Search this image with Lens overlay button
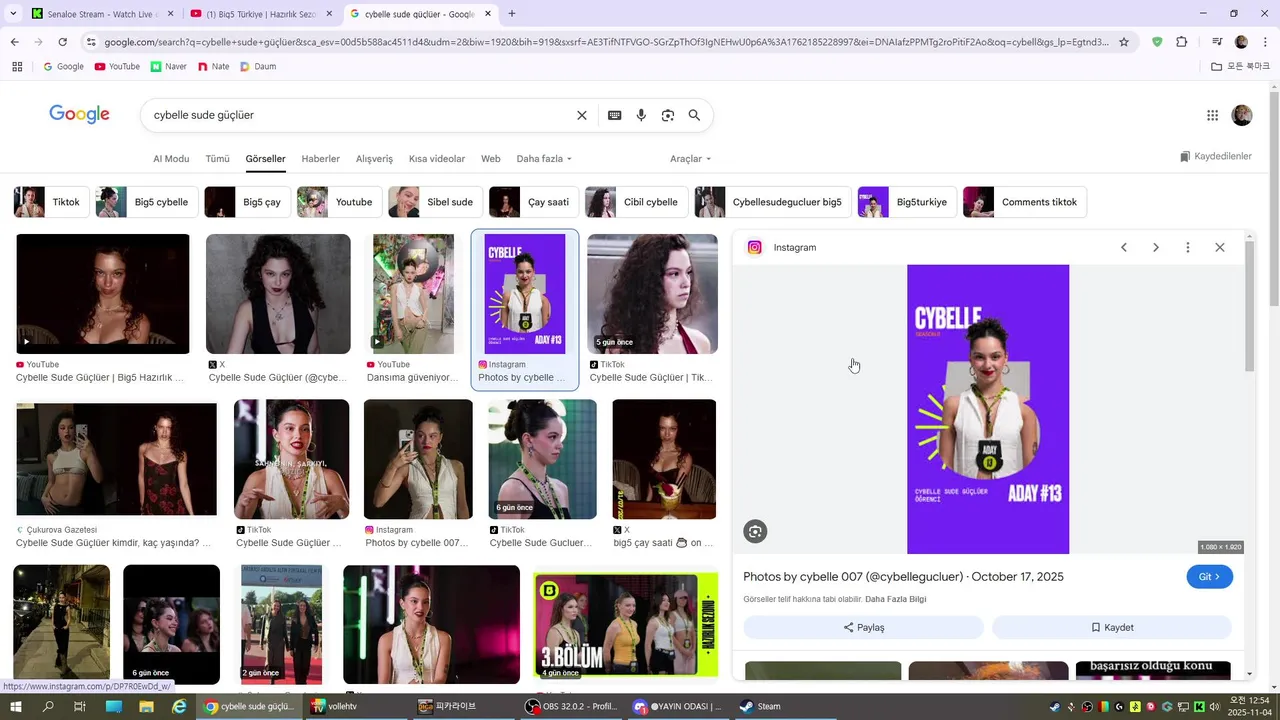Image resolution: width=1280 pixels, height=720 pixels. [x=755, y=532]
